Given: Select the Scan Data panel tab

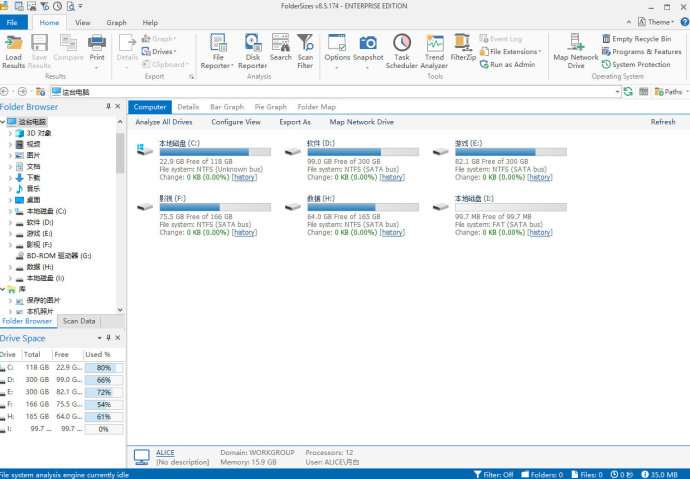Looking at the screenshot, I should click(79, 321).
